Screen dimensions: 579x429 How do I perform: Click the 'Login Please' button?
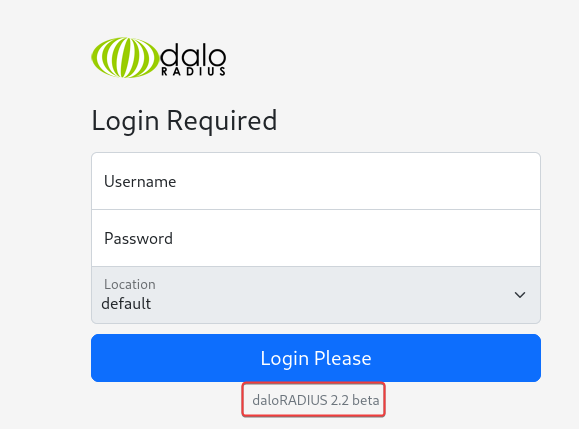316,358
